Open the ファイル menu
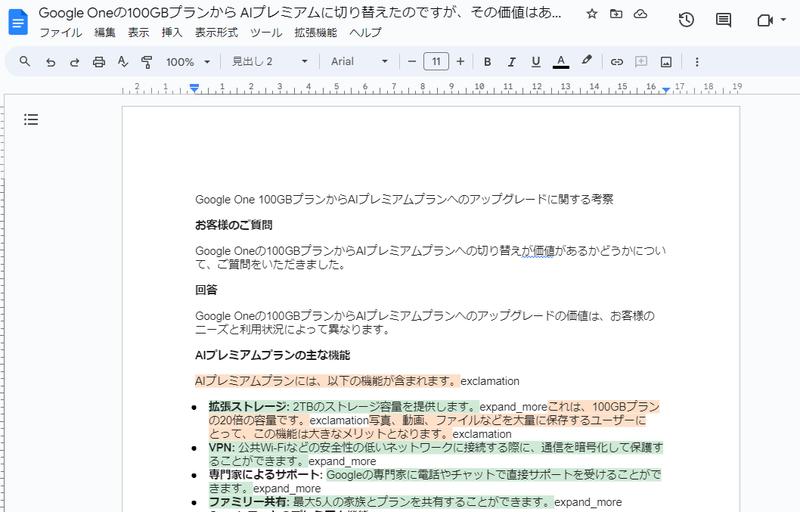 61,33
